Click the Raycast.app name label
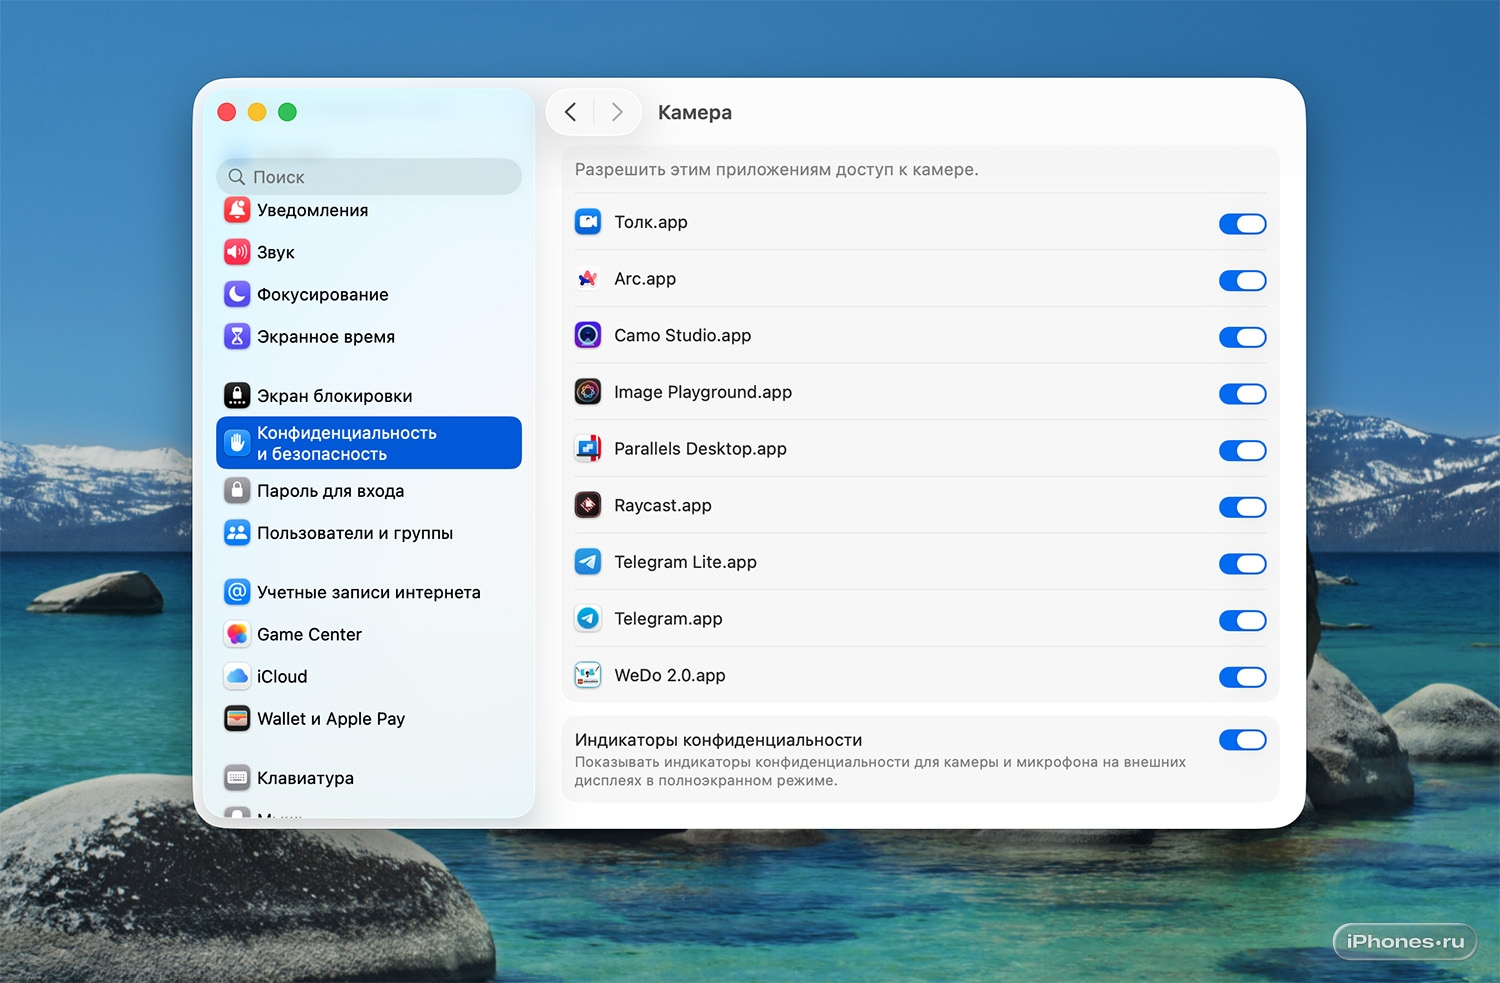The width and height of the screenshot is (1500, 983). click(663, 506)
